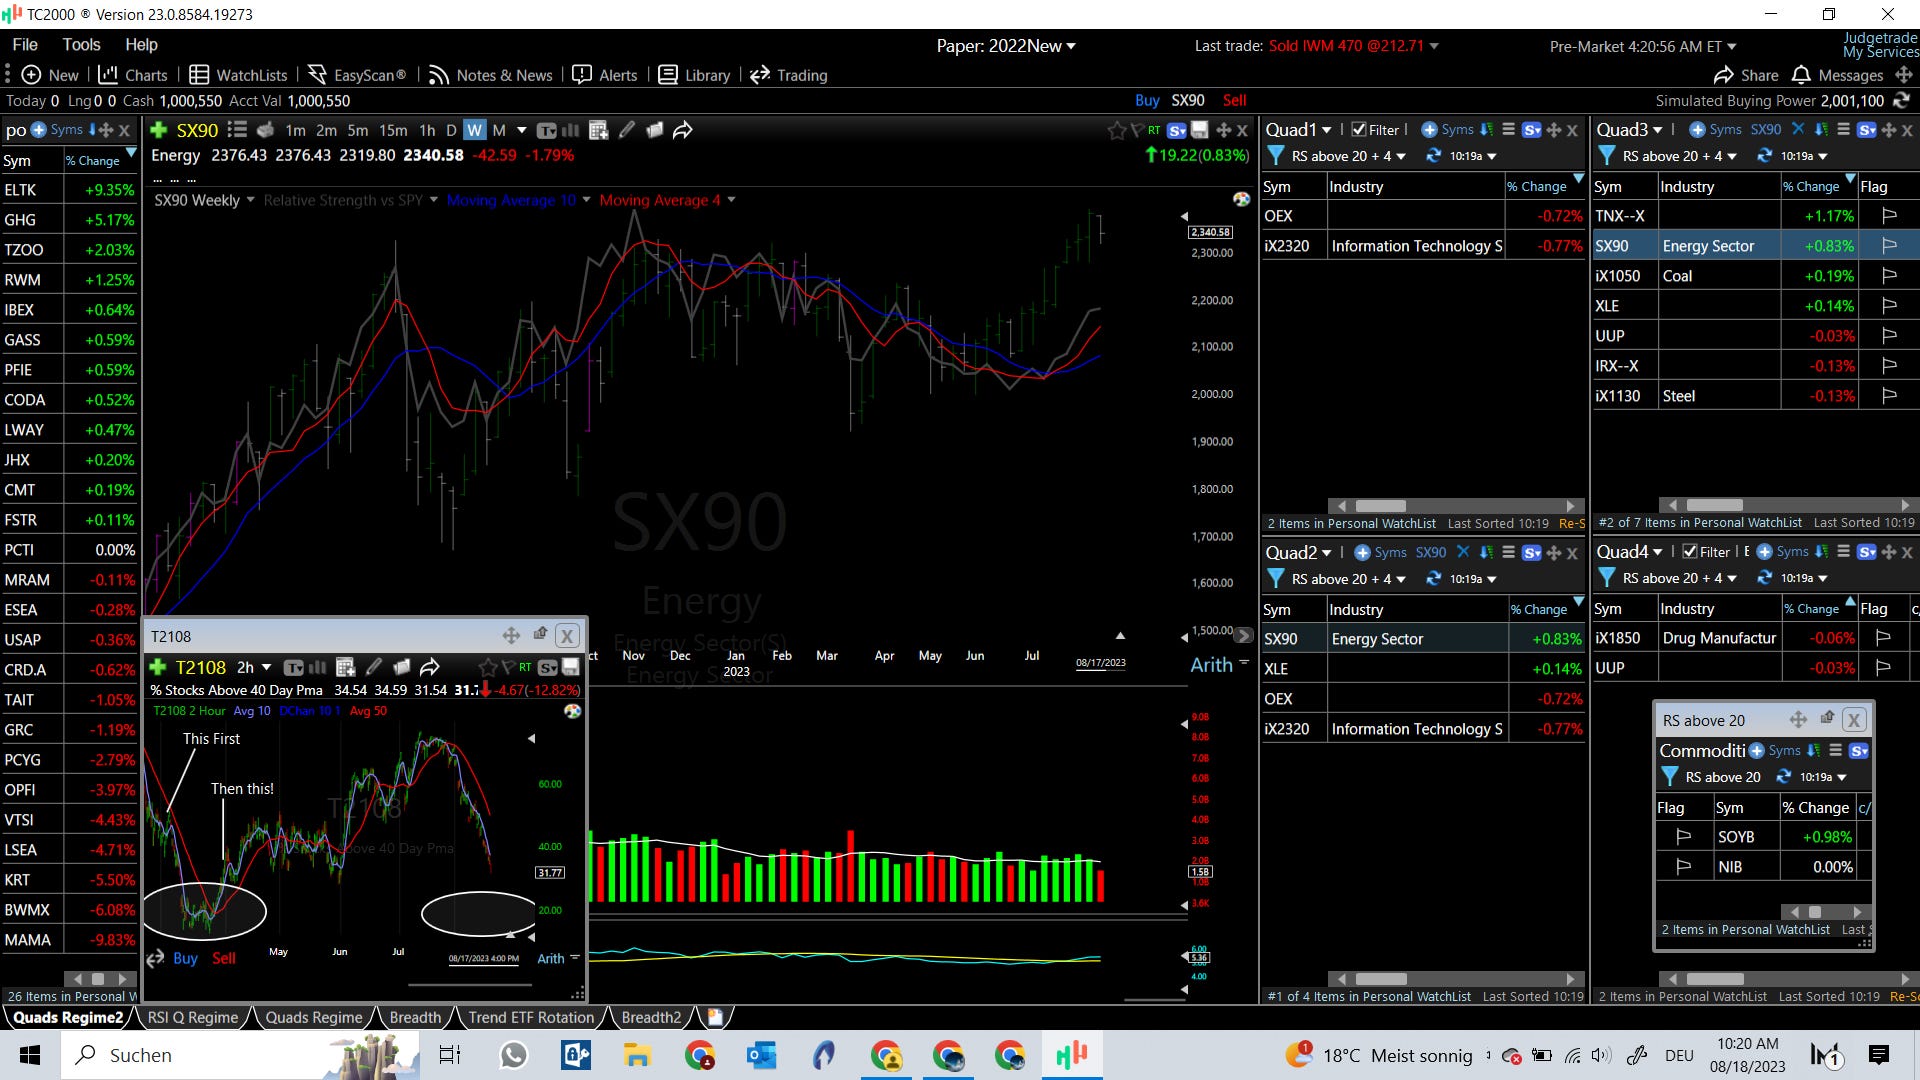Toggle flag for SOYB in Commodities list

(1683, 837)
